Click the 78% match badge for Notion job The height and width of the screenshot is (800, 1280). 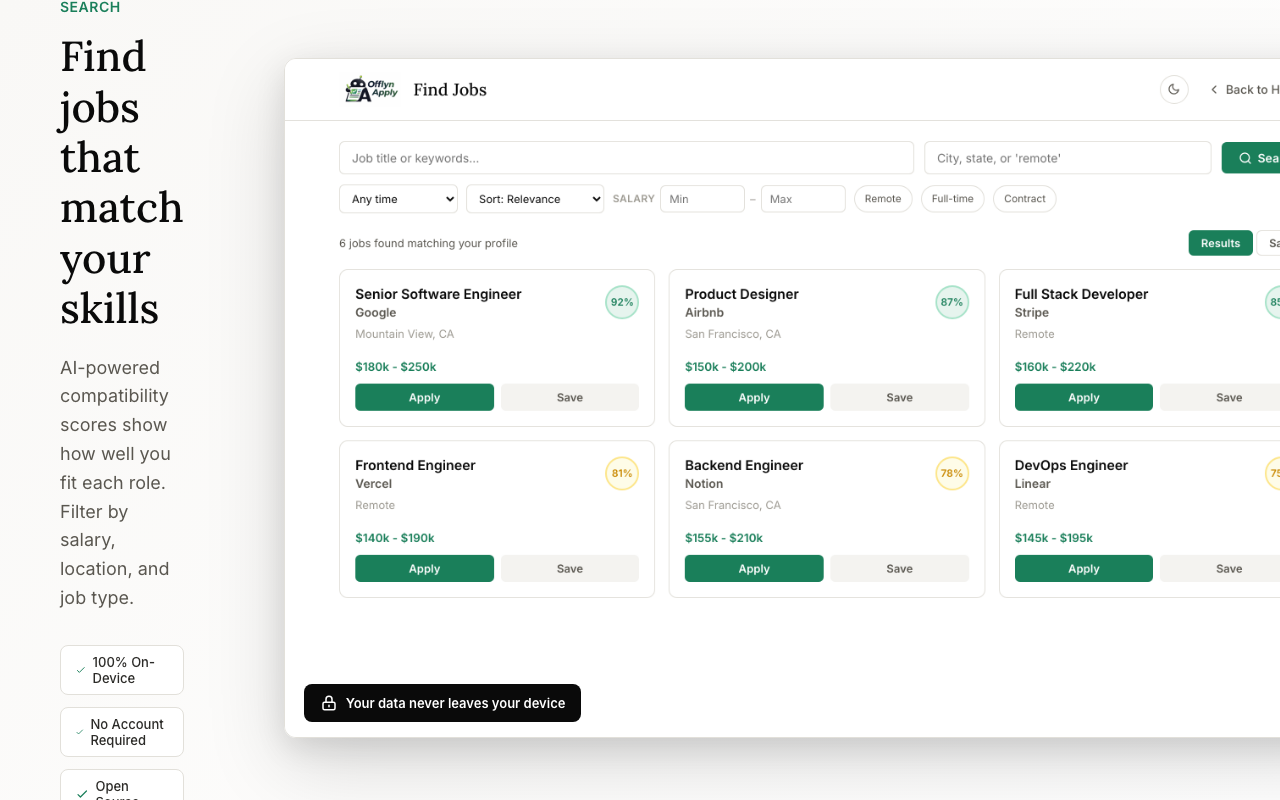(x=952, y=473)
